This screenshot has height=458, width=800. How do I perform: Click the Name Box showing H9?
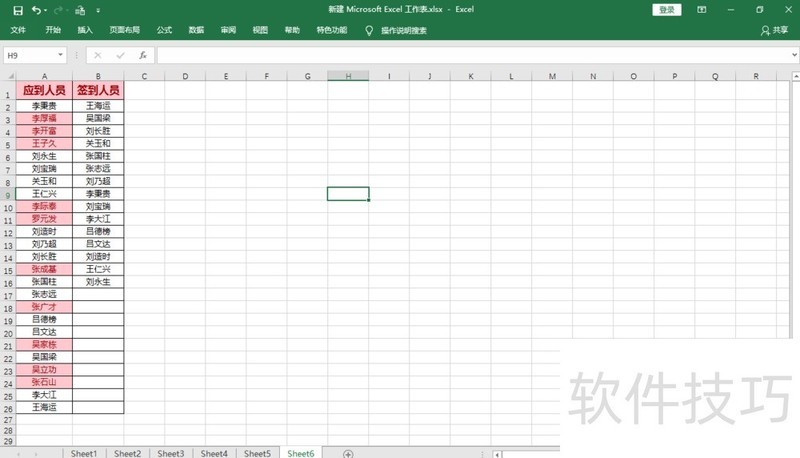point(29,55)
